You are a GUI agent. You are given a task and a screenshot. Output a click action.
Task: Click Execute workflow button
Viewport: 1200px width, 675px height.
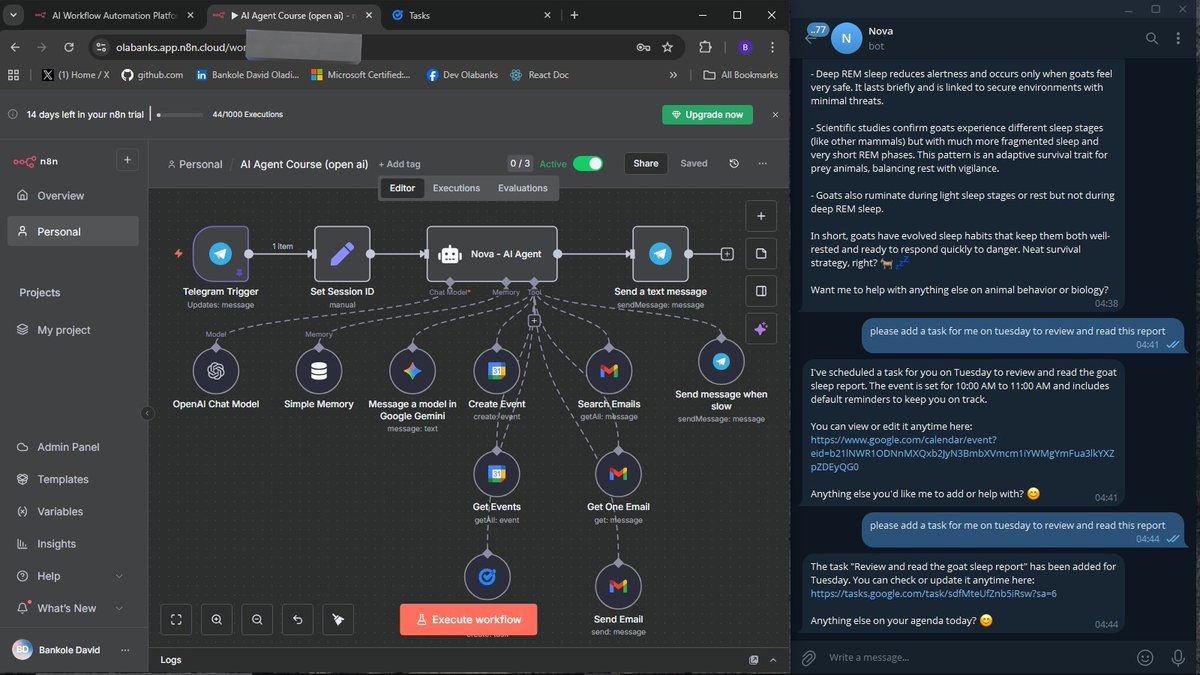pos(468,620)
